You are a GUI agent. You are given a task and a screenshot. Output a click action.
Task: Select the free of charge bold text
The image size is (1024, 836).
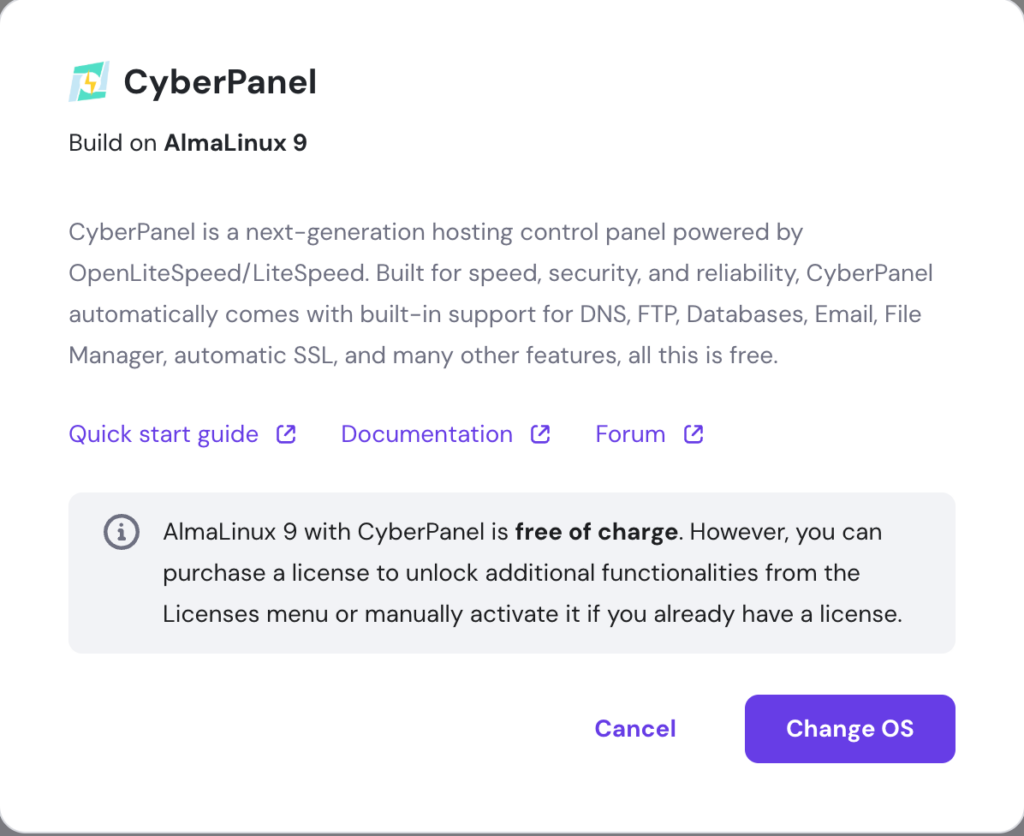coord(597,531)
